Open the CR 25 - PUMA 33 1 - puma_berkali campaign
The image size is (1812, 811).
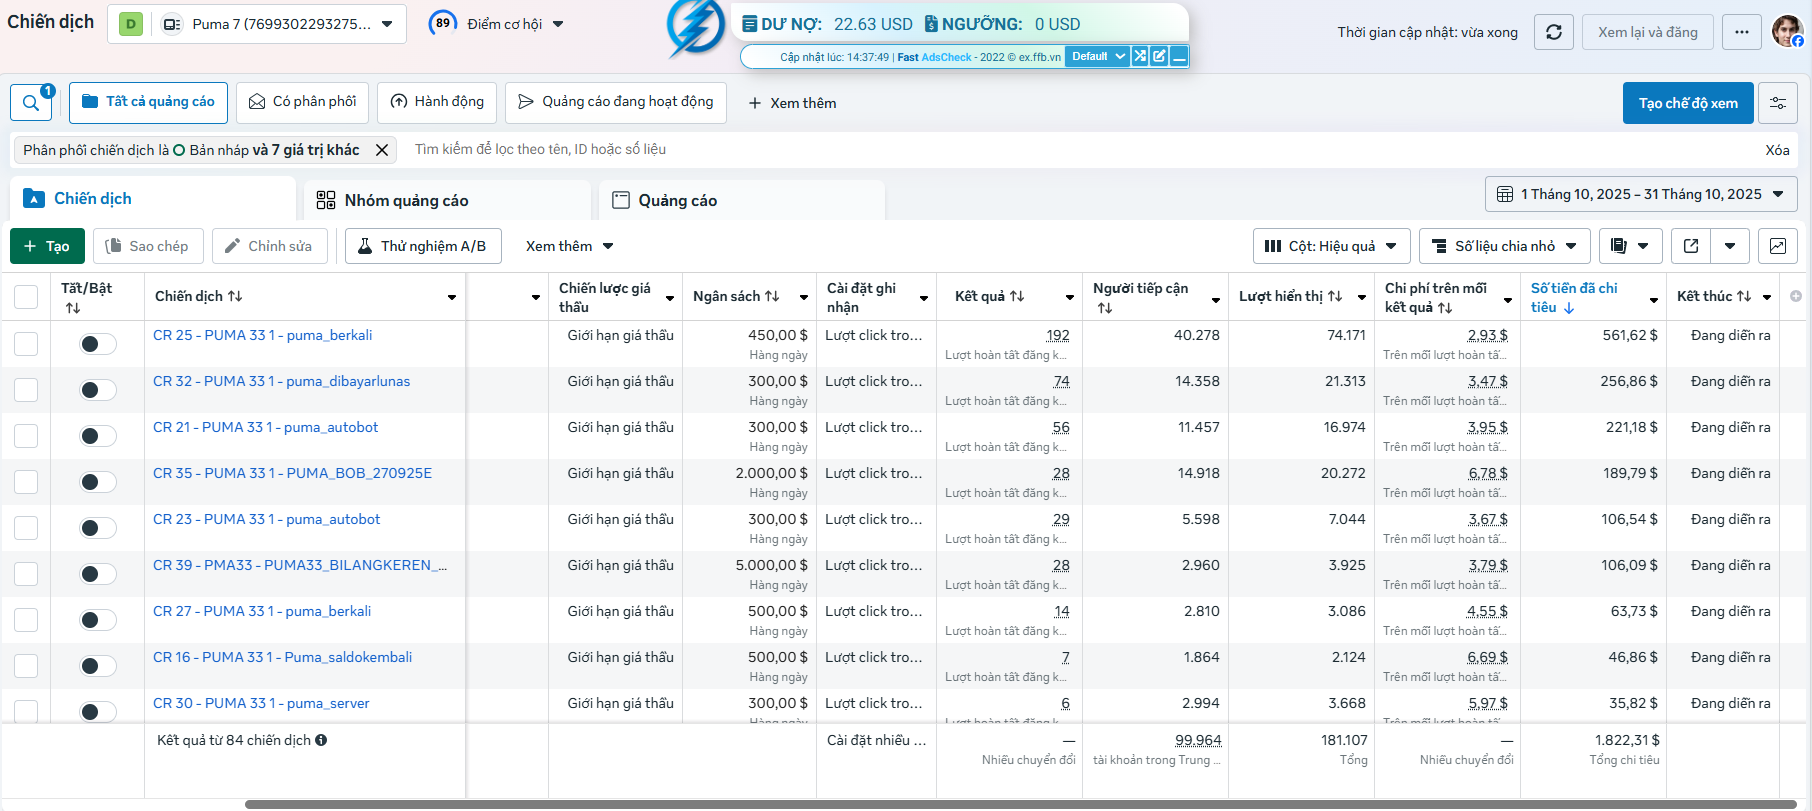click(x=262, y=335)
